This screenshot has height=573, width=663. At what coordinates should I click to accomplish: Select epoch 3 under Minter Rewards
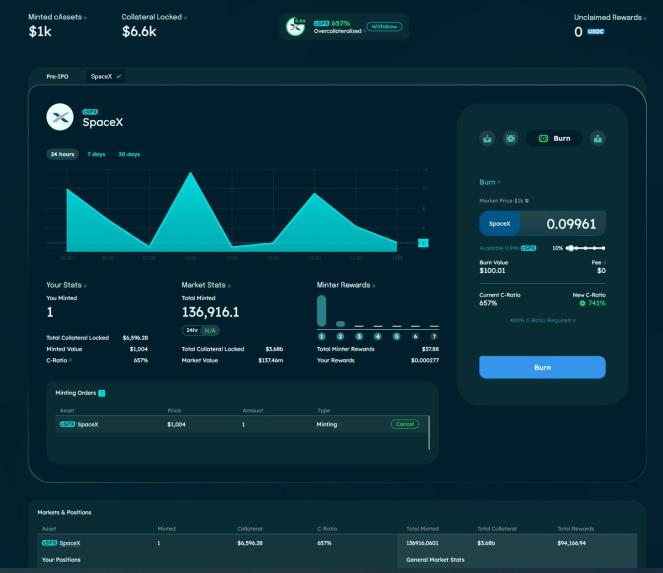(359, 337)
